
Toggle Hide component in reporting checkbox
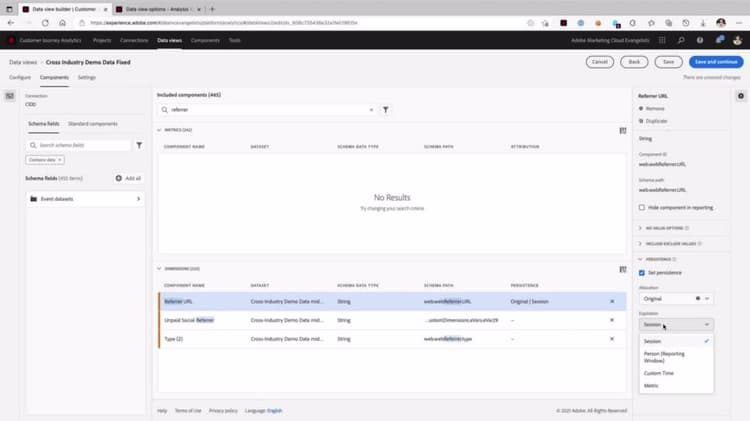641,208
